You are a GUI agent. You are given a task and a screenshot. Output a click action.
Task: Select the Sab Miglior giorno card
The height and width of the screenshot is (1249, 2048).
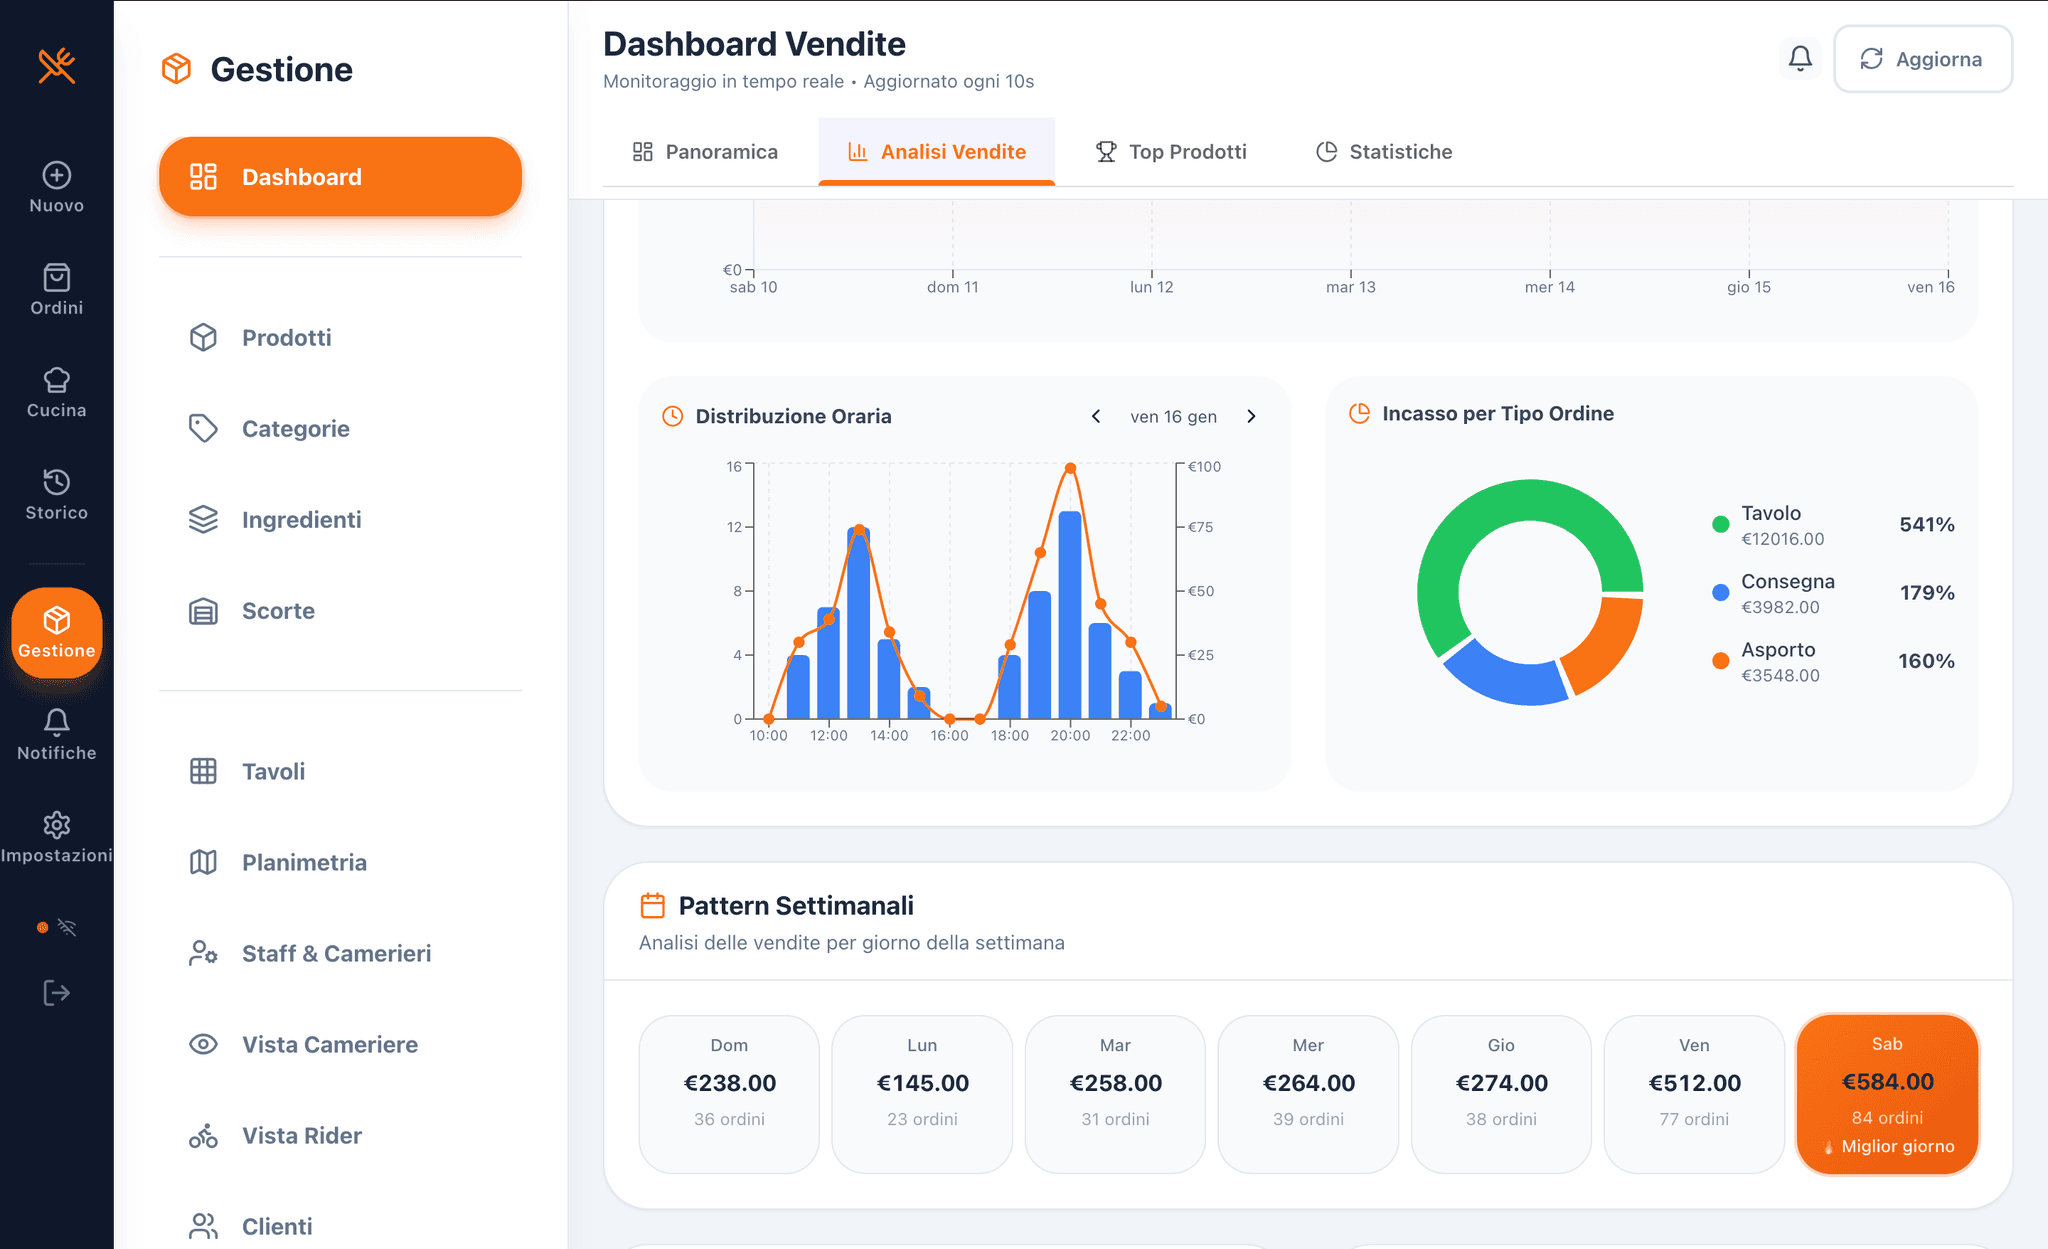click(1887, 1094)
